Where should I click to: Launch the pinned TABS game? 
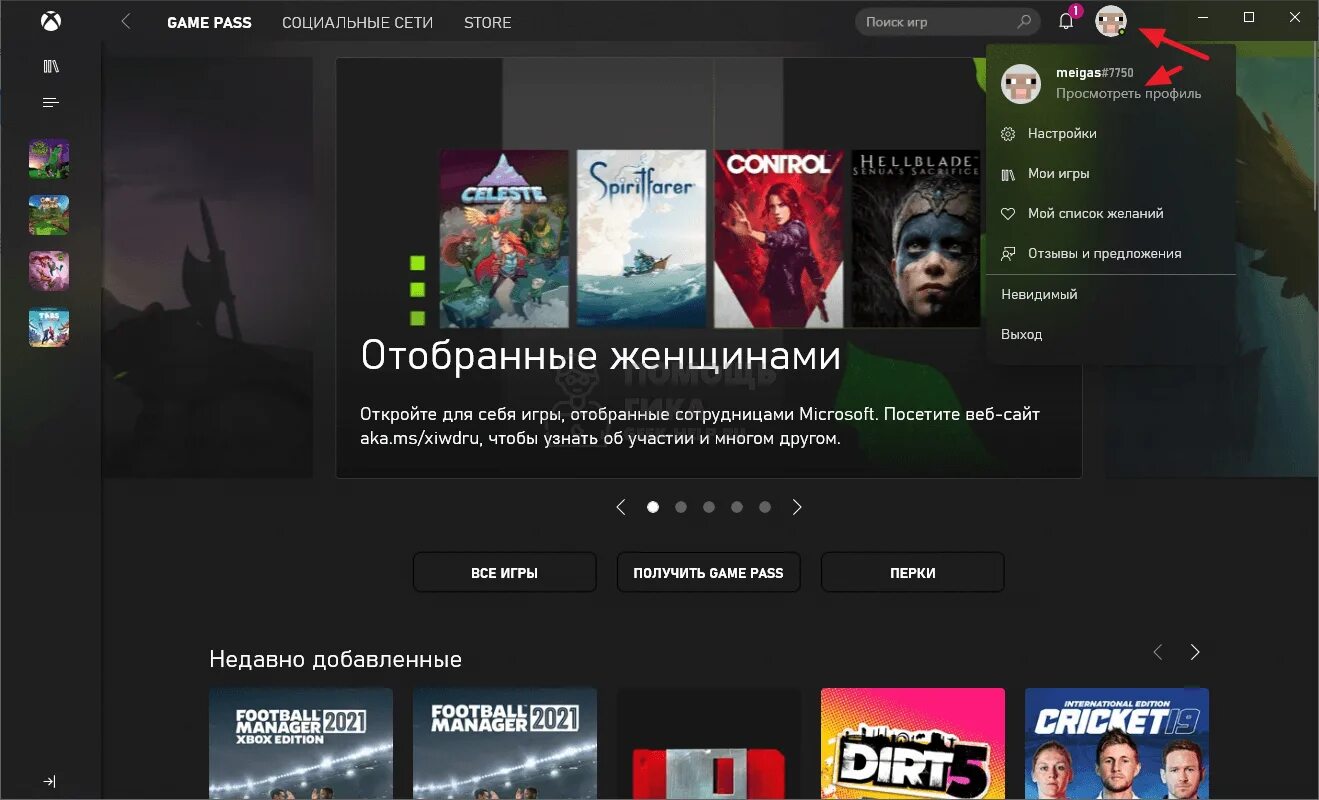(49, 327)
